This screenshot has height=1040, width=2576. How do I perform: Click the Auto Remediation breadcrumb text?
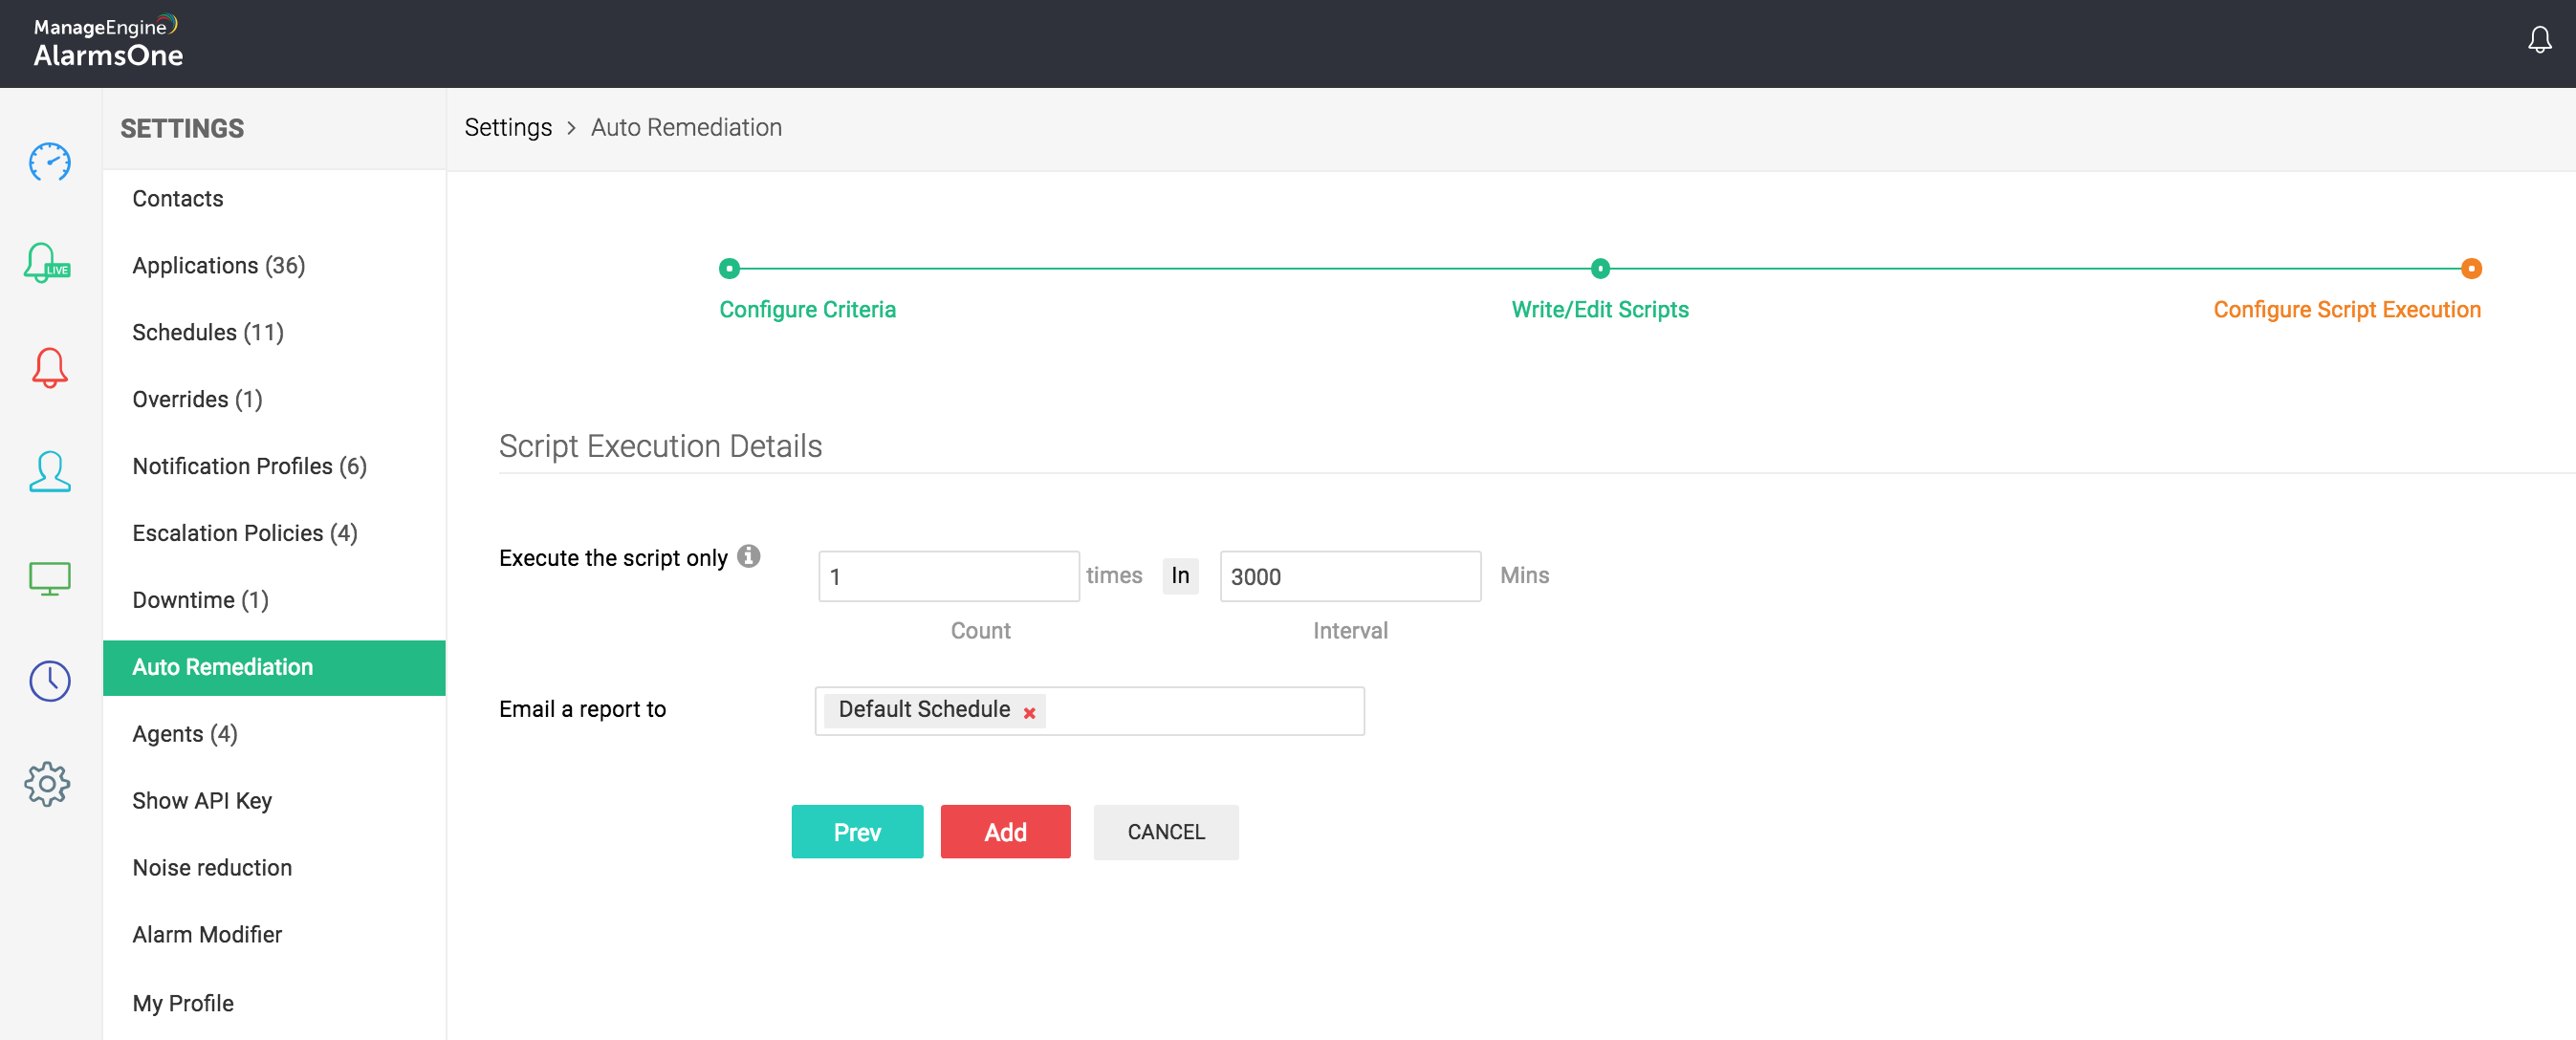click(686, 128)
